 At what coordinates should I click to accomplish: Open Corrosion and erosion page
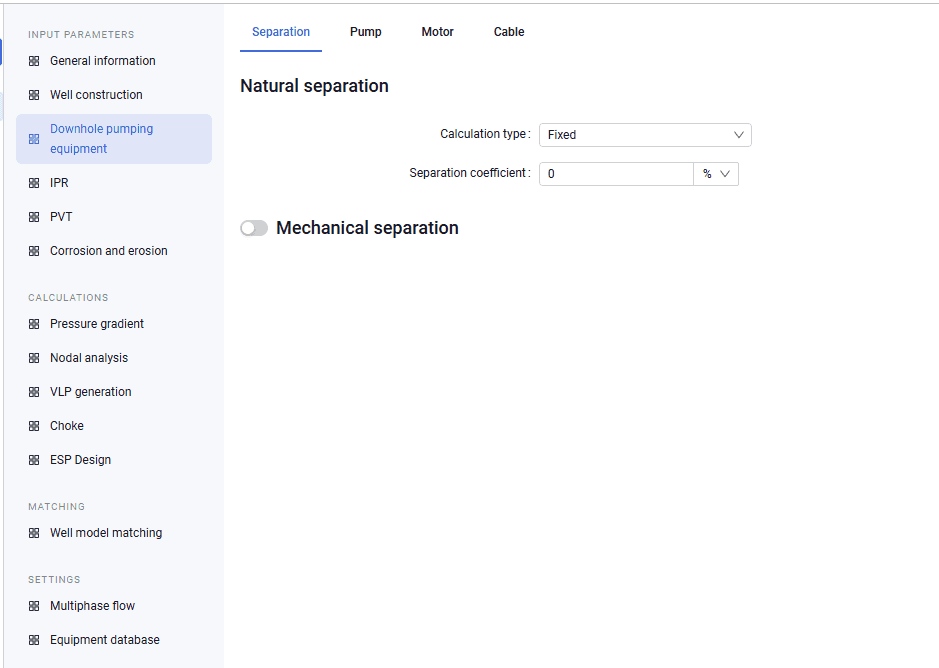pyautogui.click(x=114, y=251)
